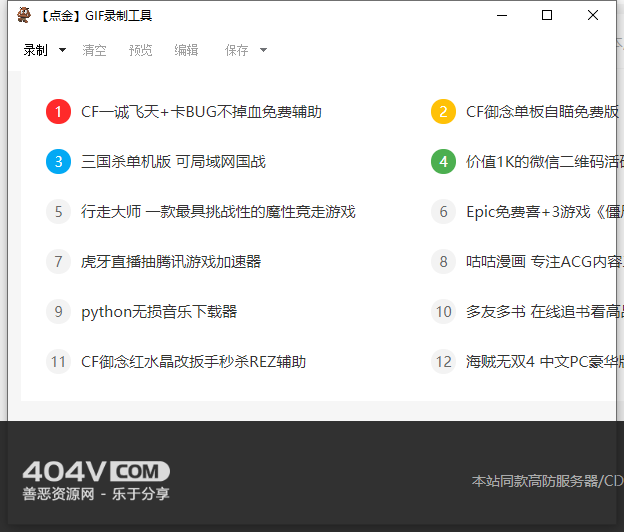Click the 404V COM site logo
This screenshot has height=532, width=624.
coord(96,472)
